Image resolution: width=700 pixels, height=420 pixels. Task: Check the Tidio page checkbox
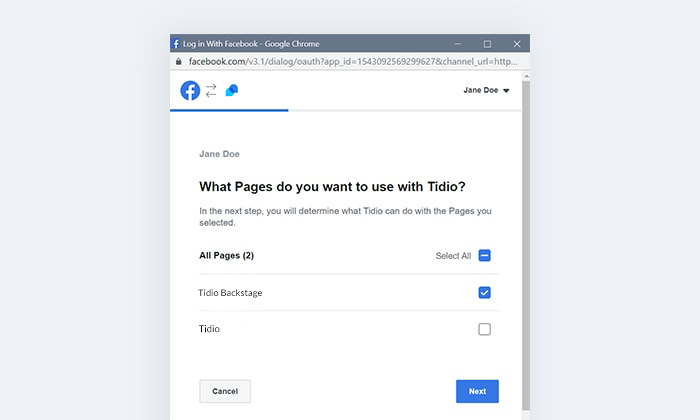(484, 329)
